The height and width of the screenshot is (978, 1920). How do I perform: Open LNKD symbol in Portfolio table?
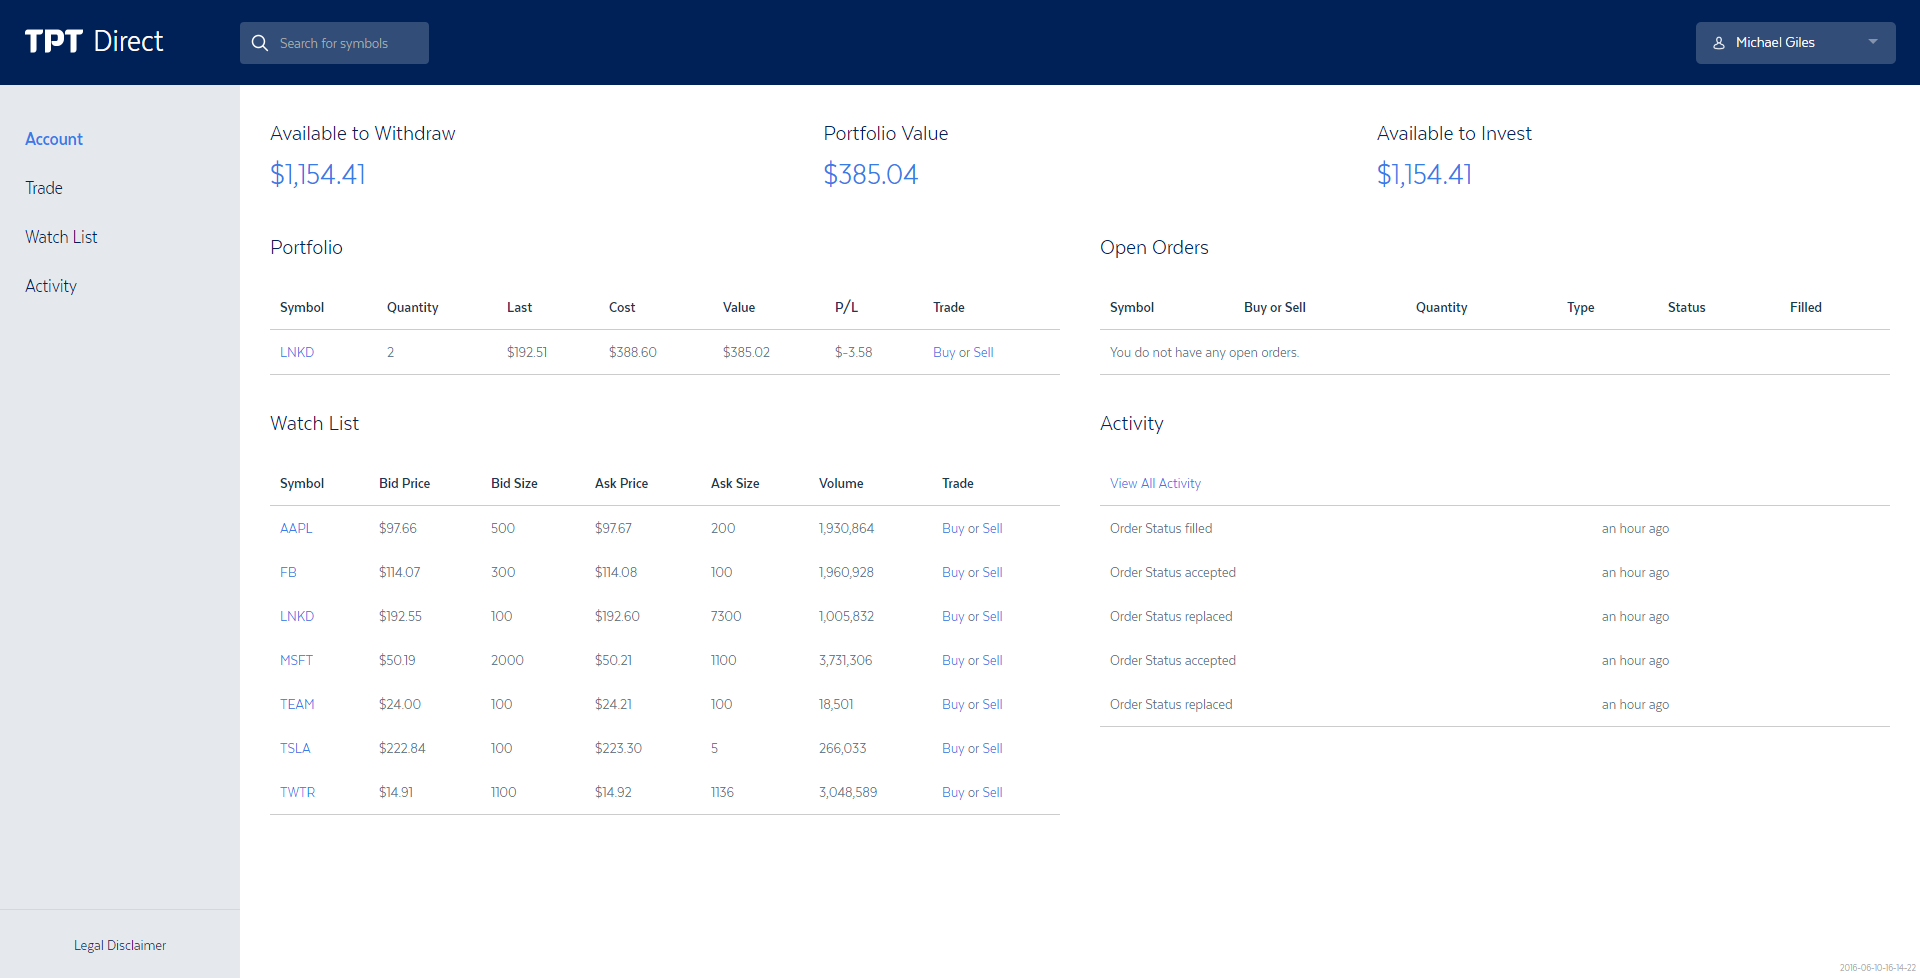[x=297, y=352]
